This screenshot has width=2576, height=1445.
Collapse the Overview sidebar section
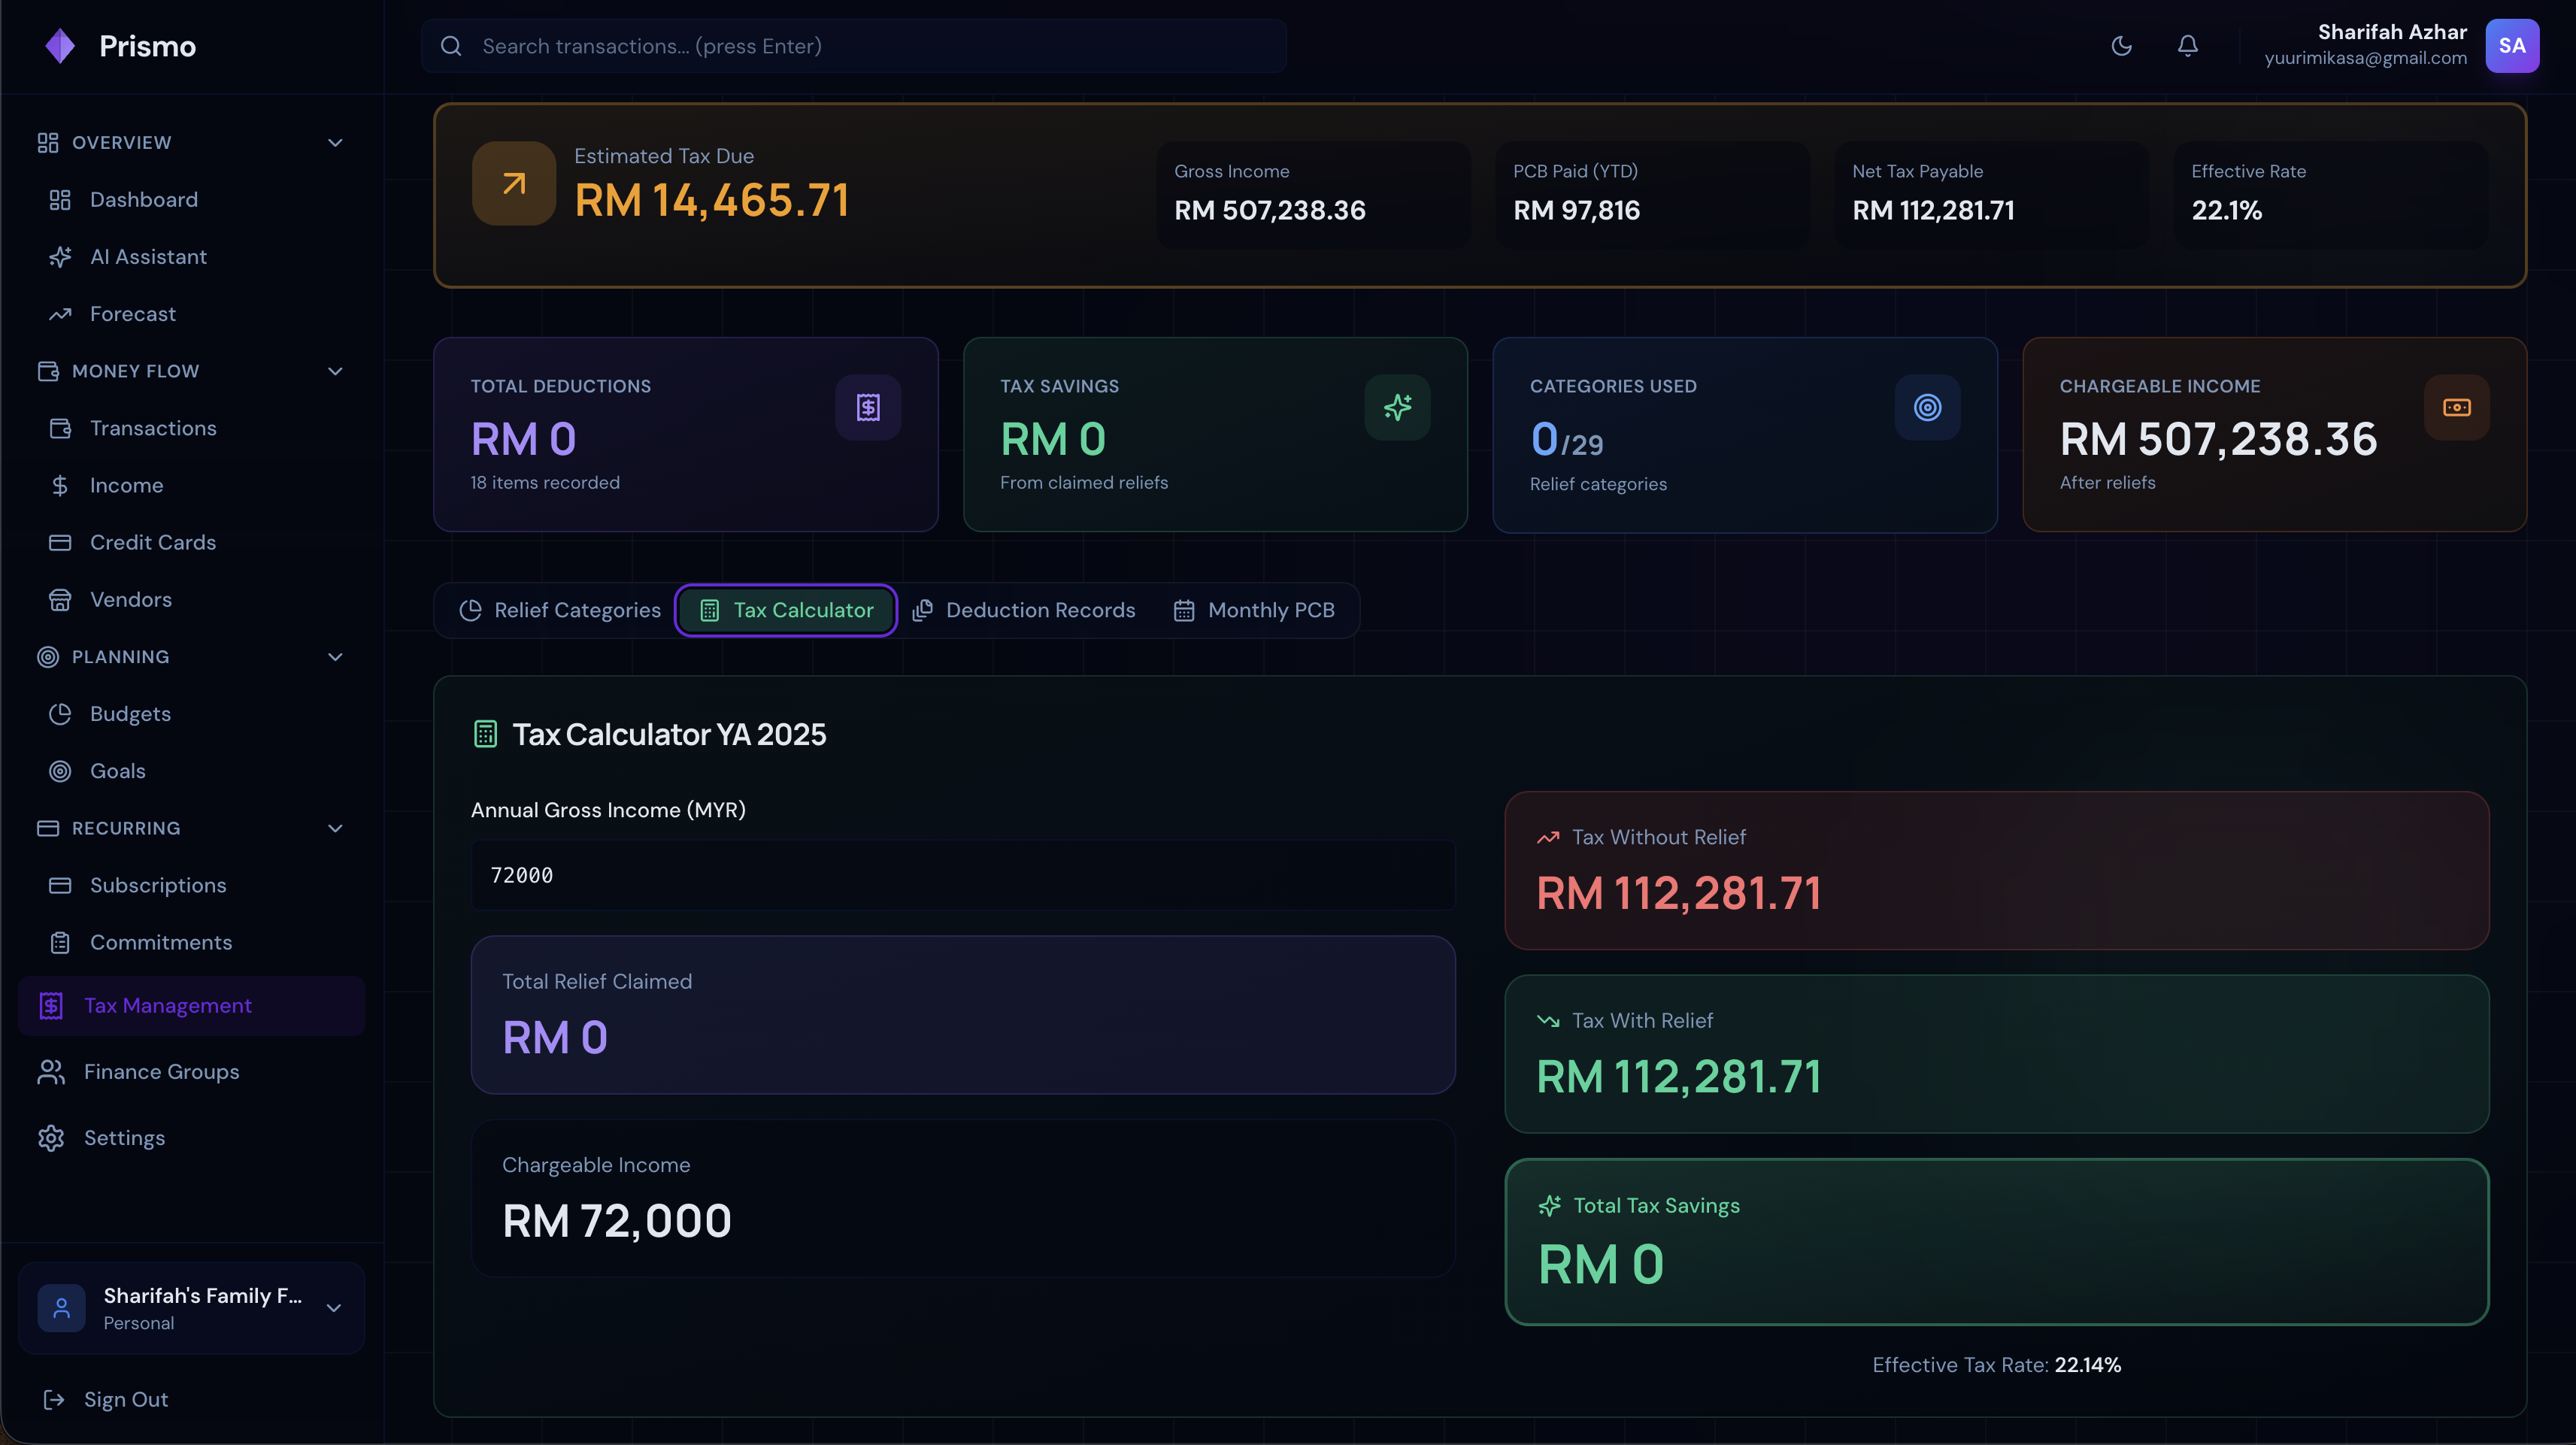tap(335, 143)
